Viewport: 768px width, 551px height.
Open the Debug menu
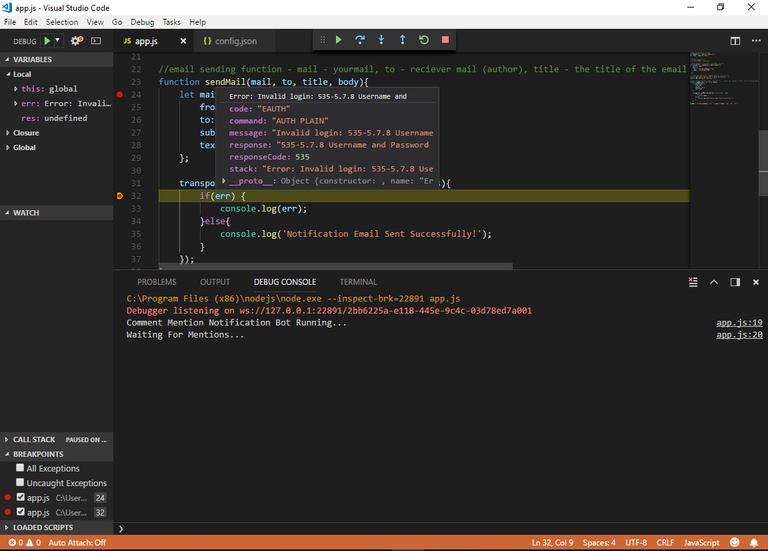[142, 22]
